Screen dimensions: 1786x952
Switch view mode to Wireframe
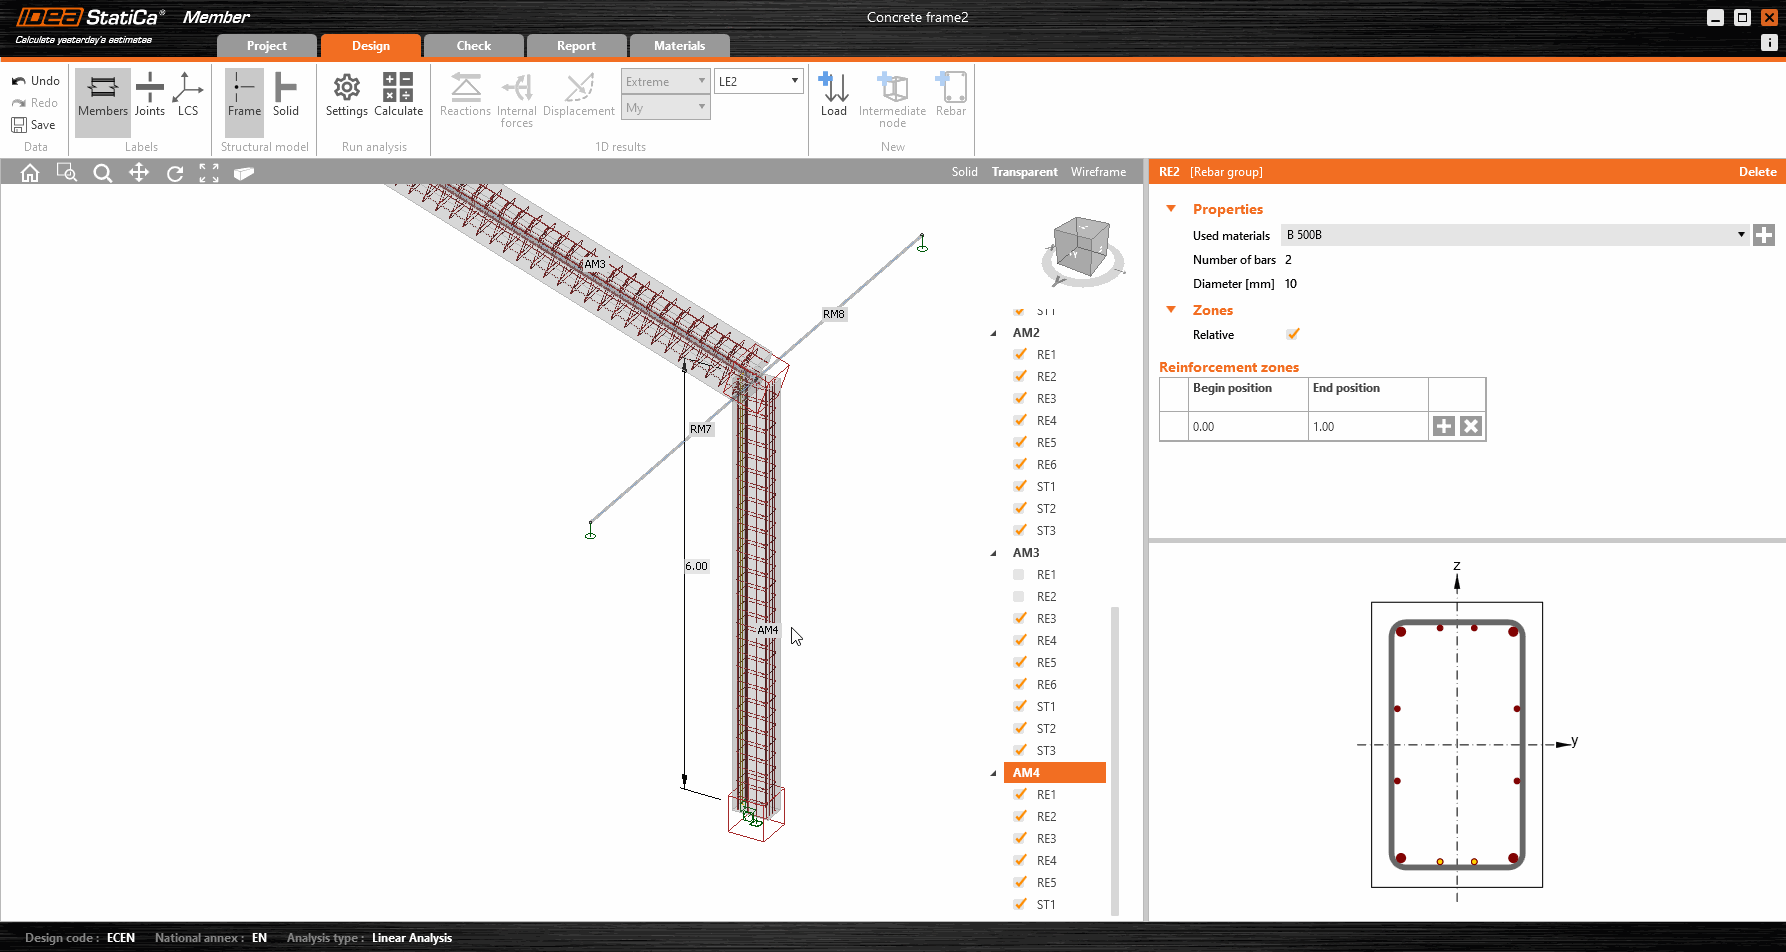[1097, 172]
